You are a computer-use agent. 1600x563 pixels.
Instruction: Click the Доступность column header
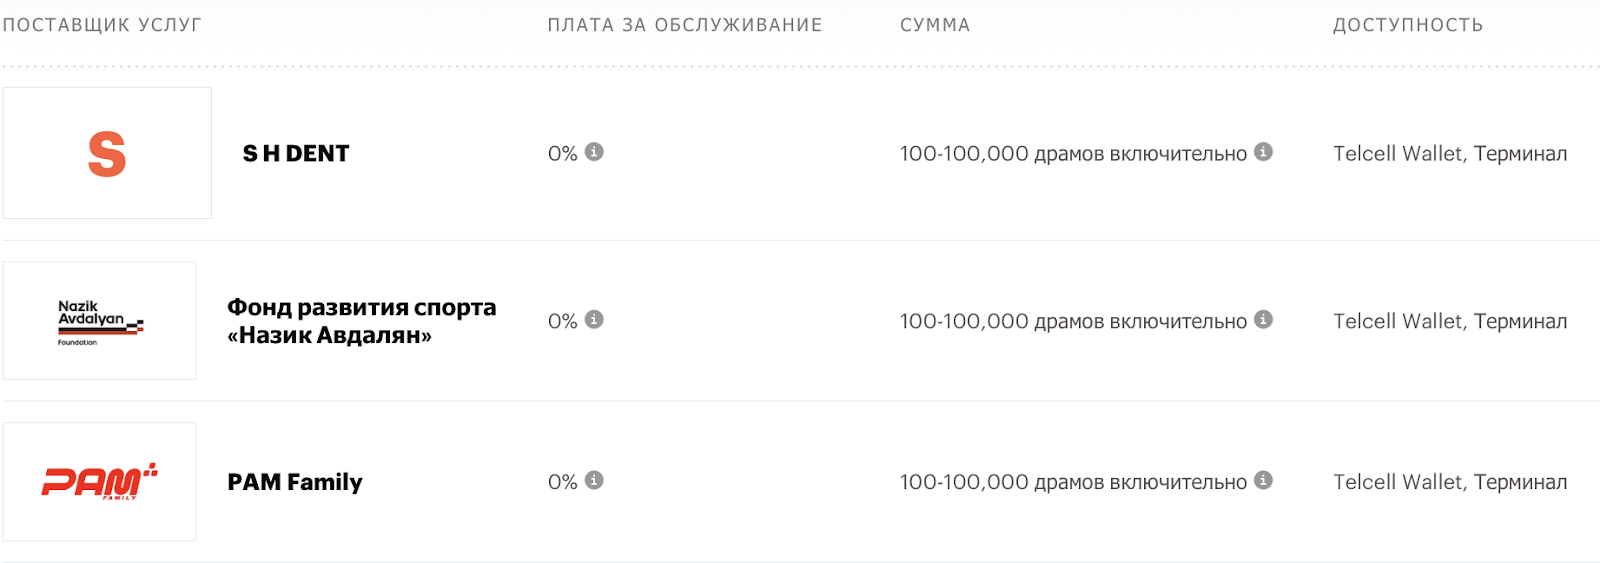click(1408, 25)
